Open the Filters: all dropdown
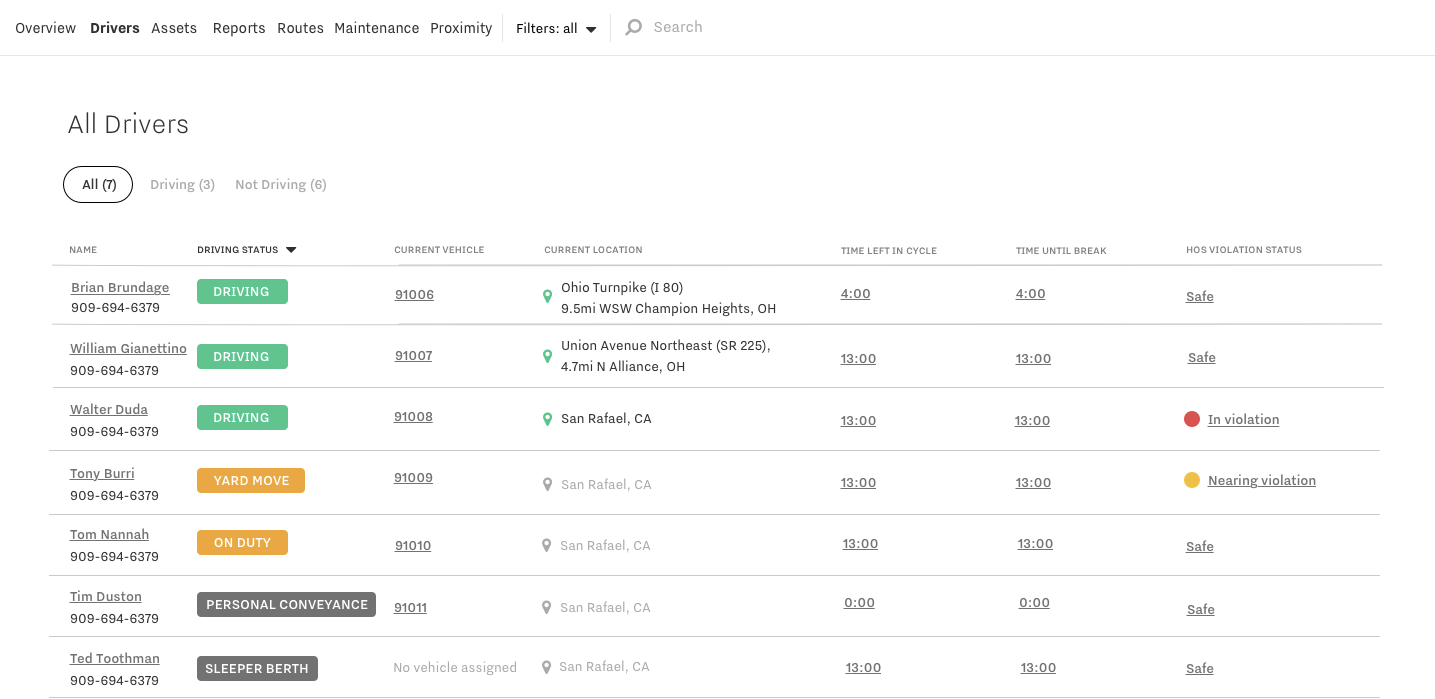 (556, 28)
